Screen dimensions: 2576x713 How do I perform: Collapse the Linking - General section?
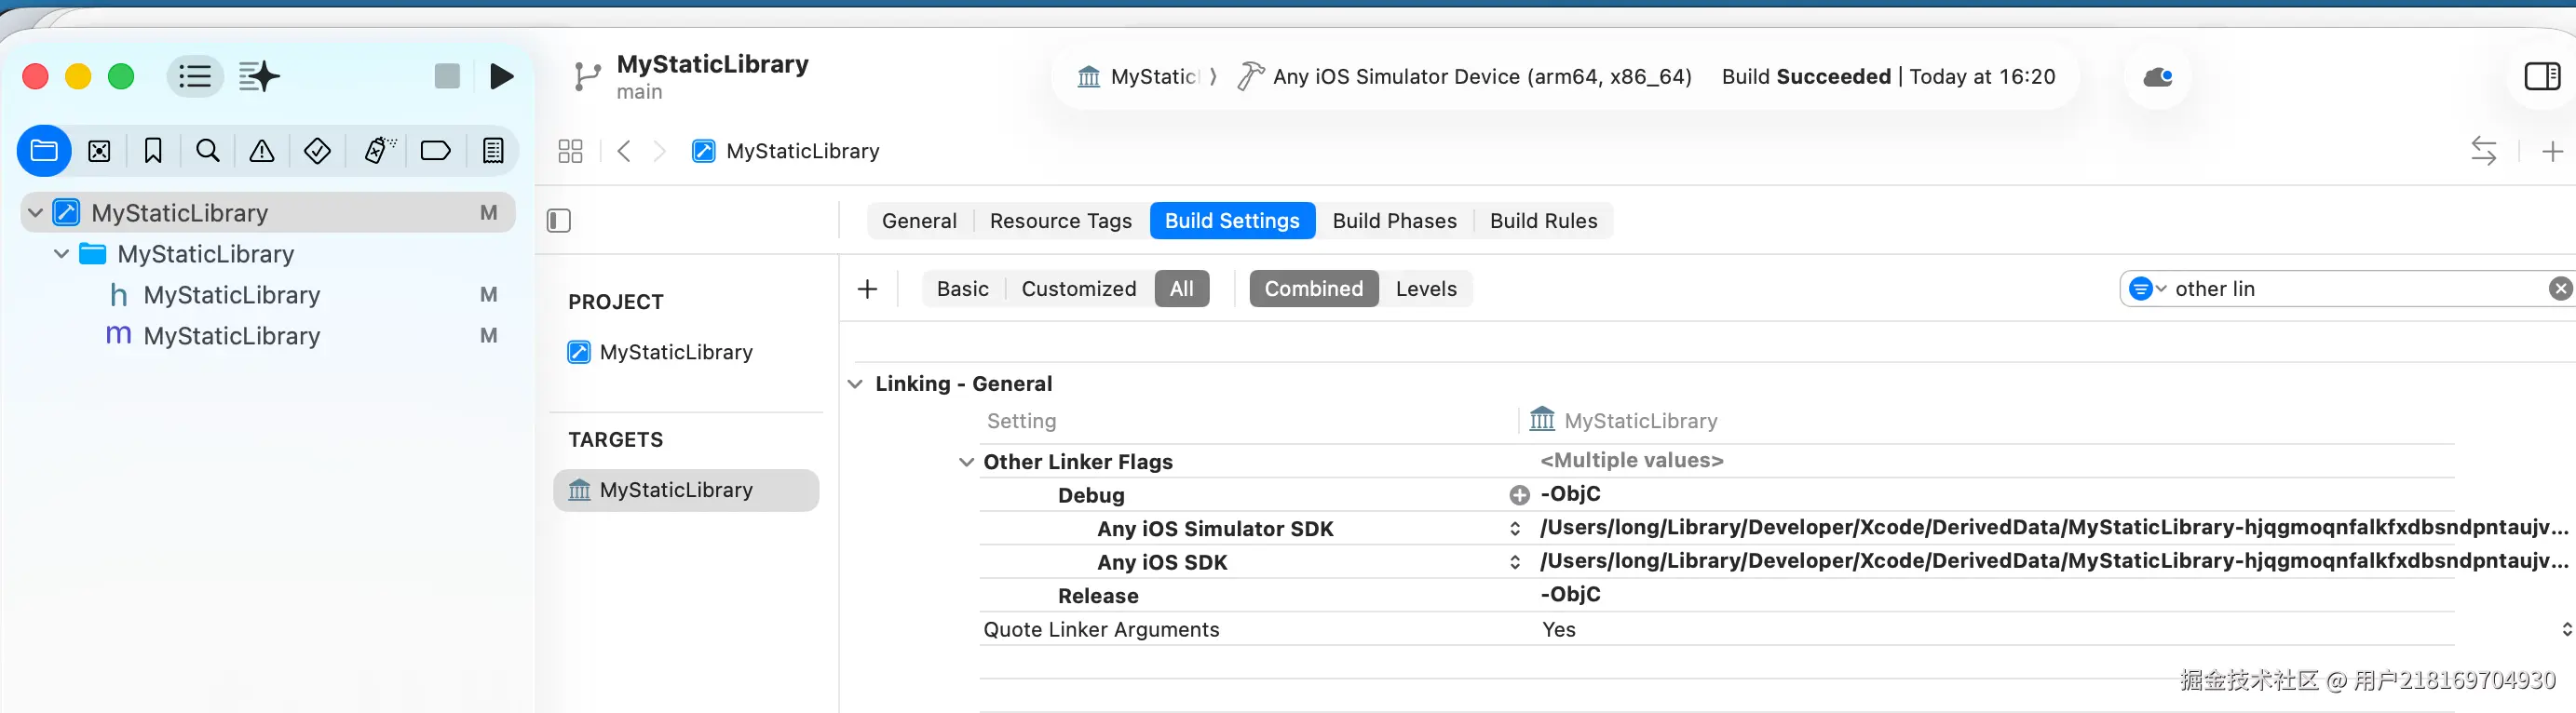[856, 384]
